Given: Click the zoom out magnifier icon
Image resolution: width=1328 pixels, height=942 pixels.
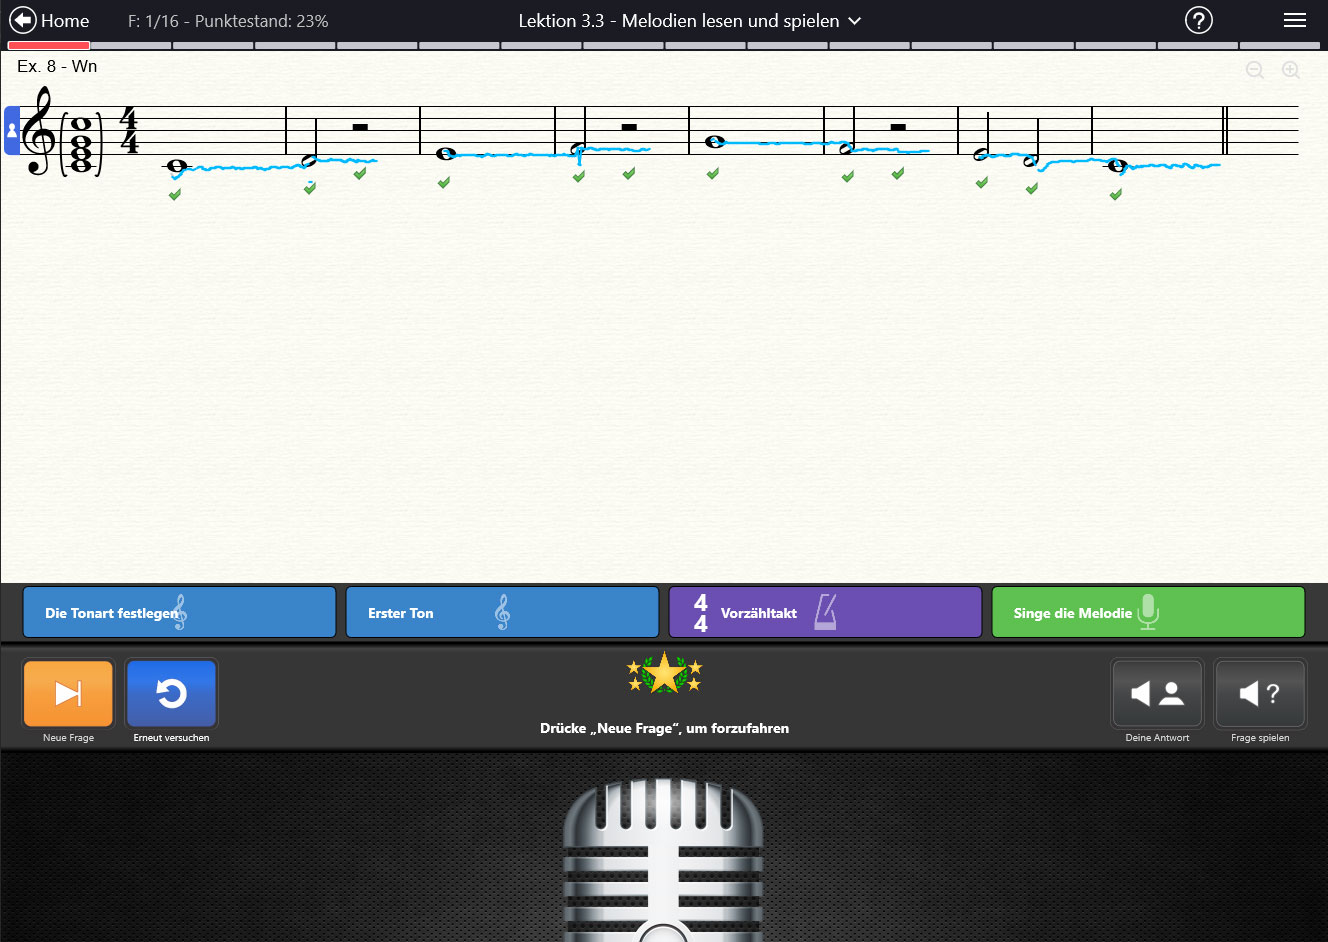Looking at the screenshot, I should pos(1255,70).
